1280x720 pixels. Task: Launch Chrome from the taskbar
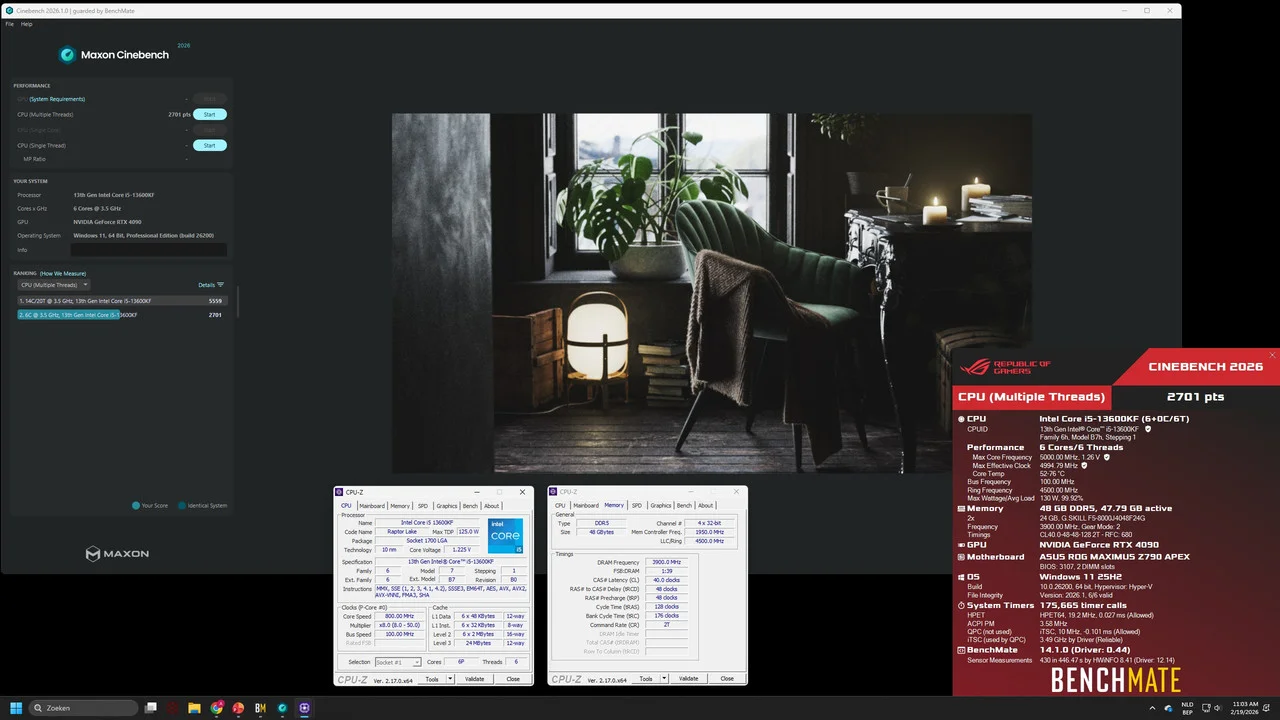coord(217,708)
